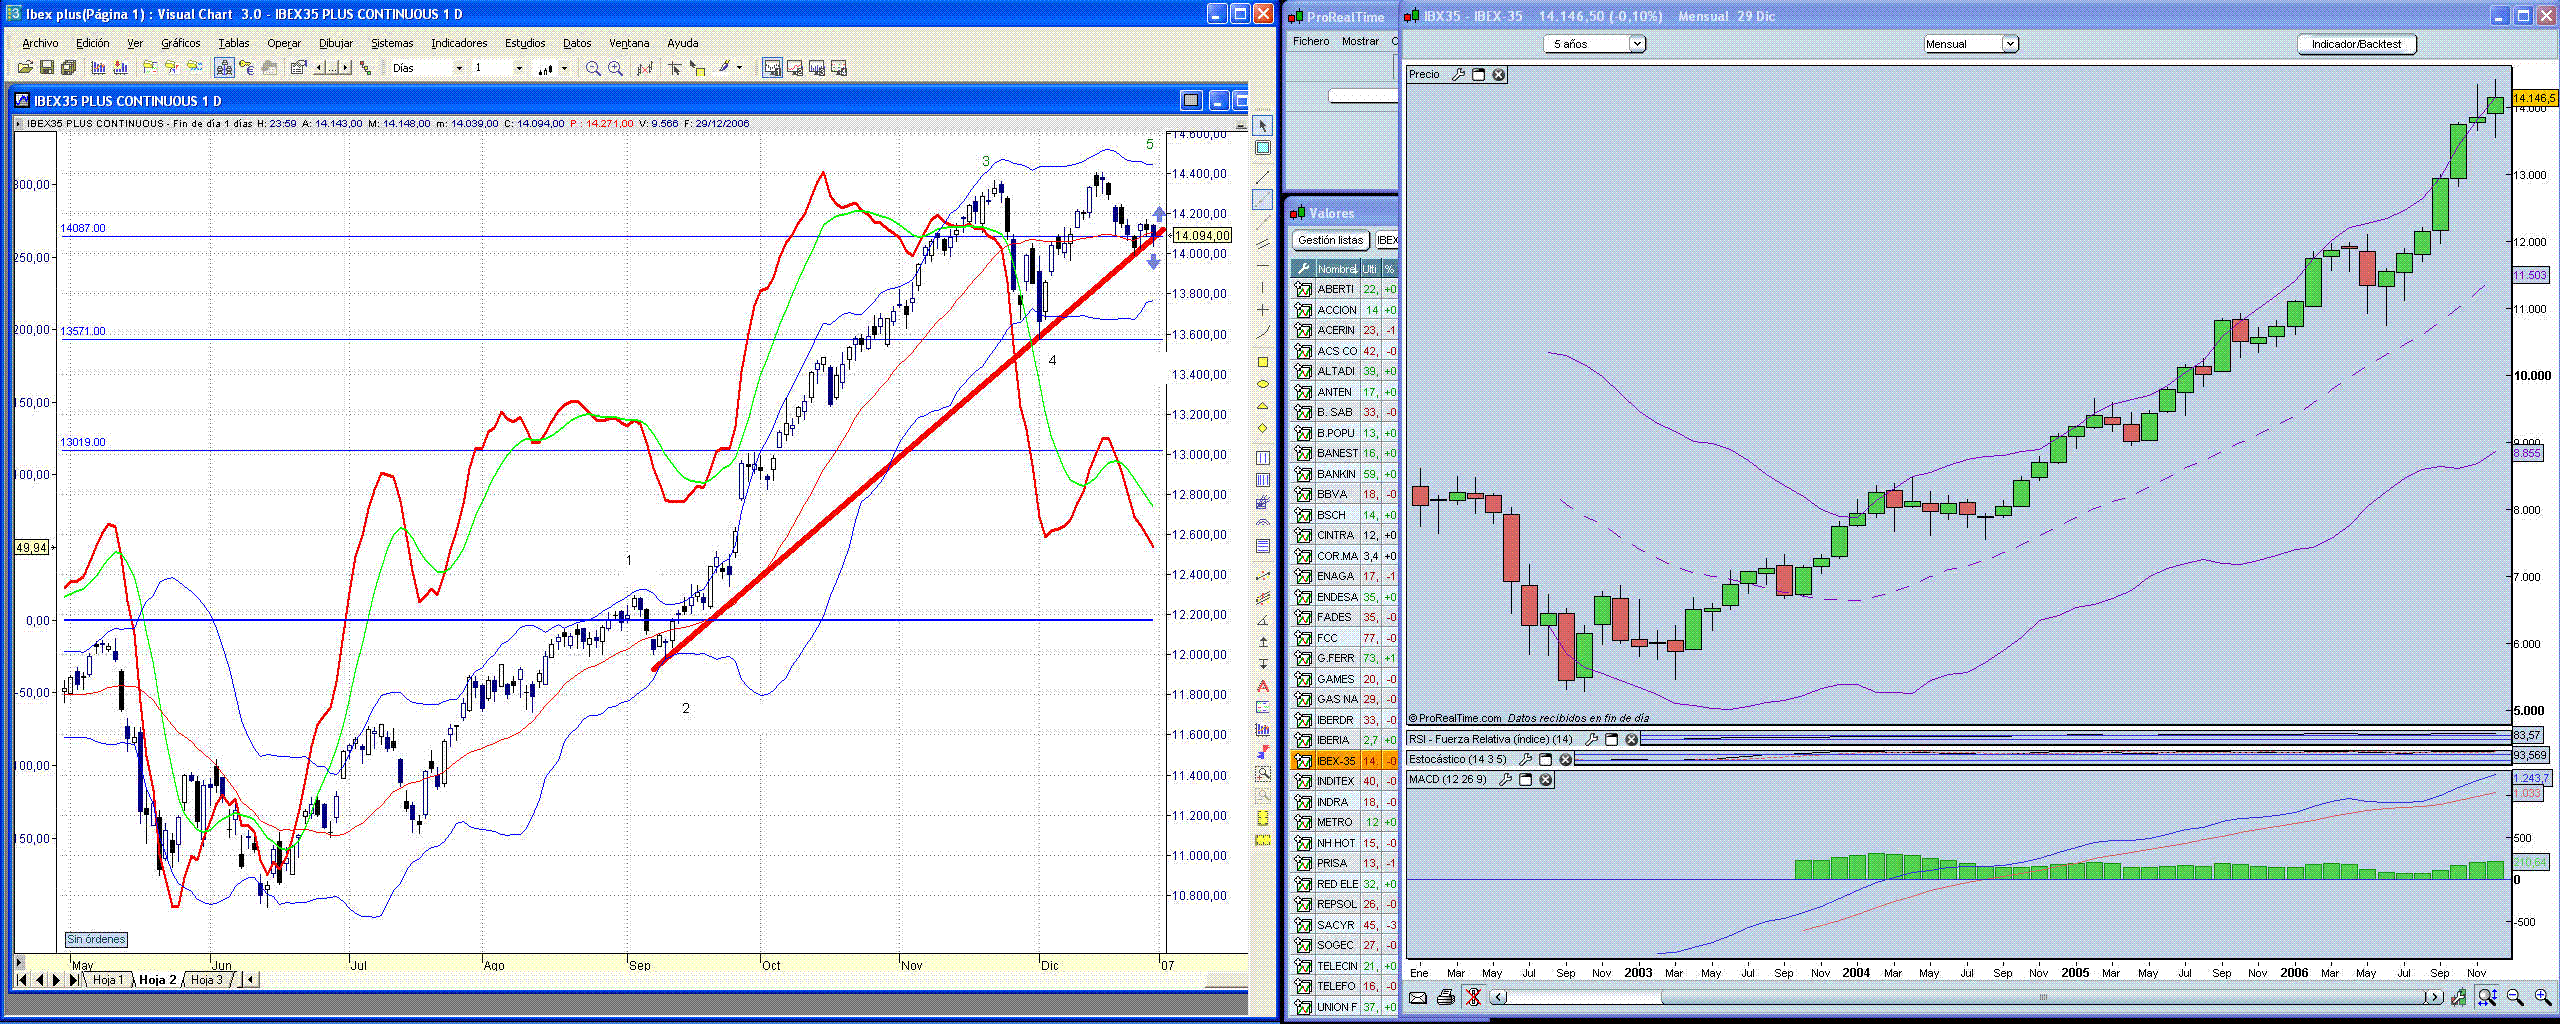The image size is (2560, 1024).
Task: Open the Dibujar menu
Action: point(335,43)
